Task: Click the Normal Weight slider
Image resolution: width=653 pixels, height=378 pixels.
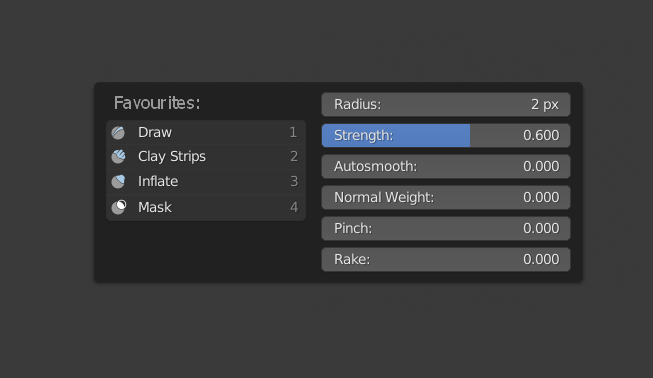Action: coord(446,197)
